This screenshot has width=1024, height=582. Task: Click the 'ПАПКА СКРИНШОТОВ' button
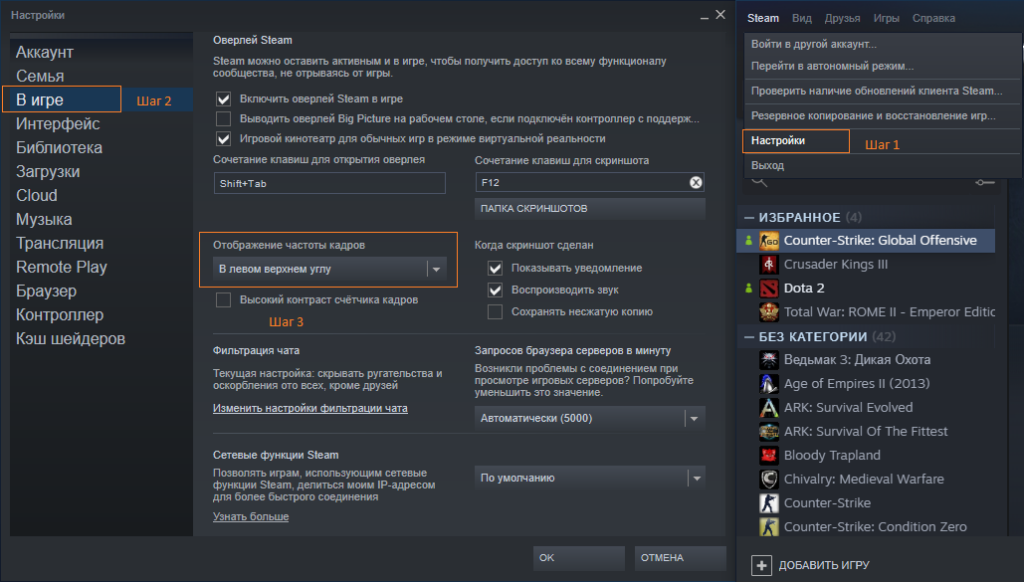point(534,209)
